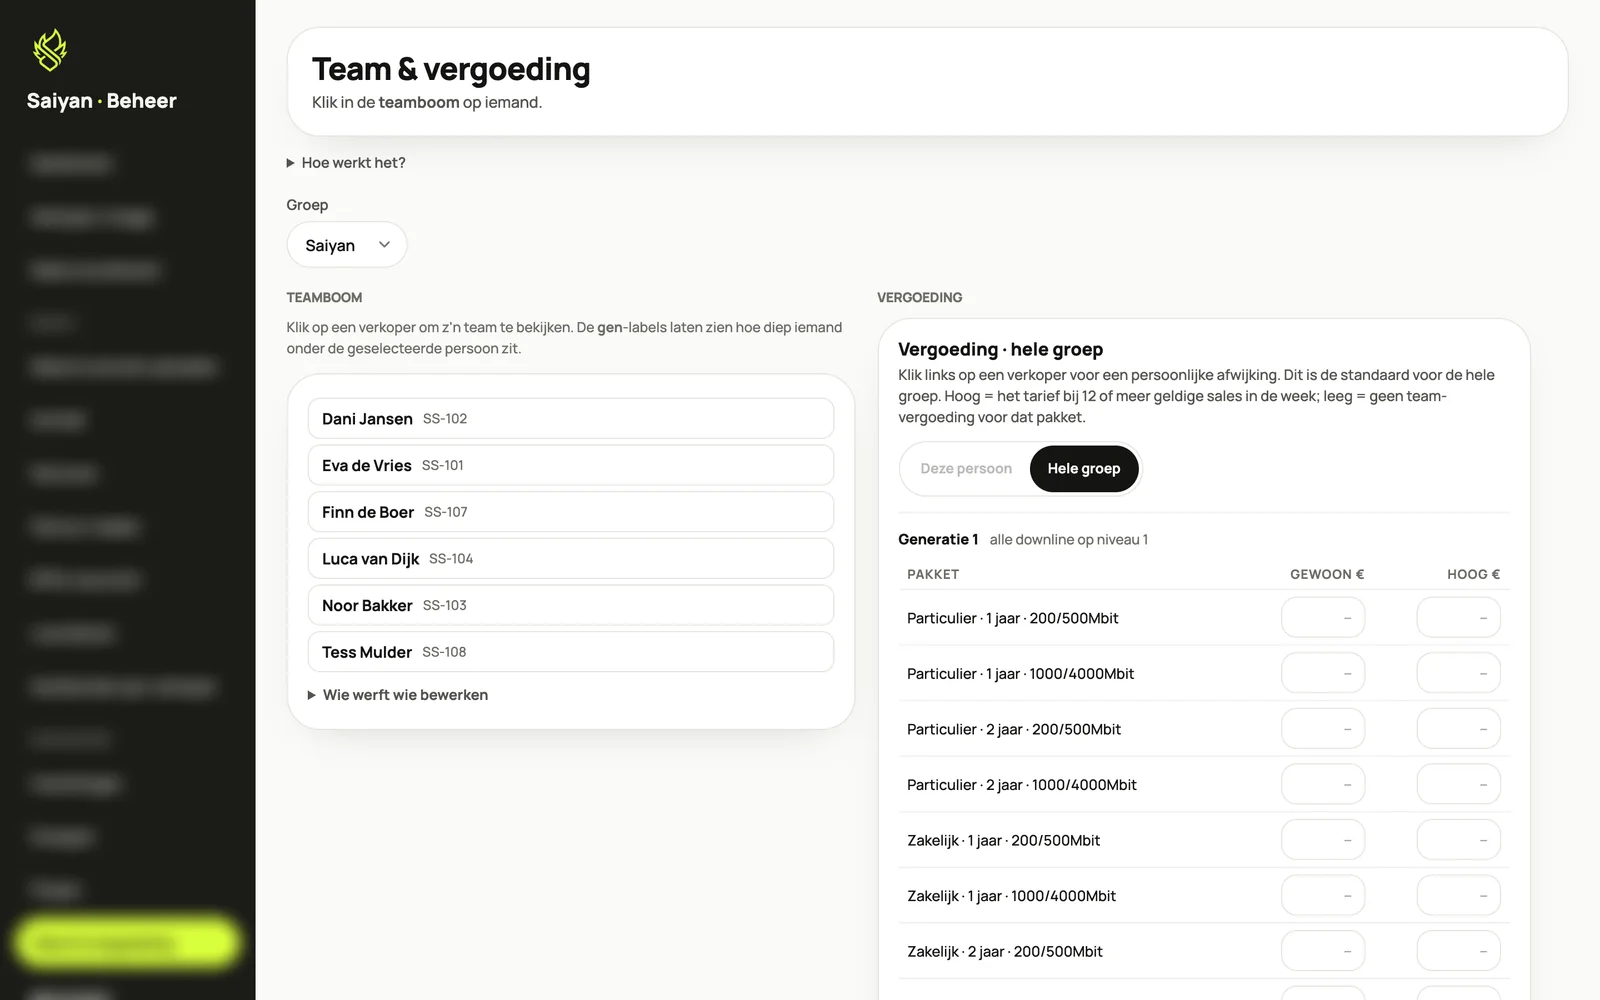Click Gewoon field for Particulier 2 jaar 200/500Mbit
The height and width of the screenshot is (1000, 1600).
pyautogui.click(x=1323, y=729)
